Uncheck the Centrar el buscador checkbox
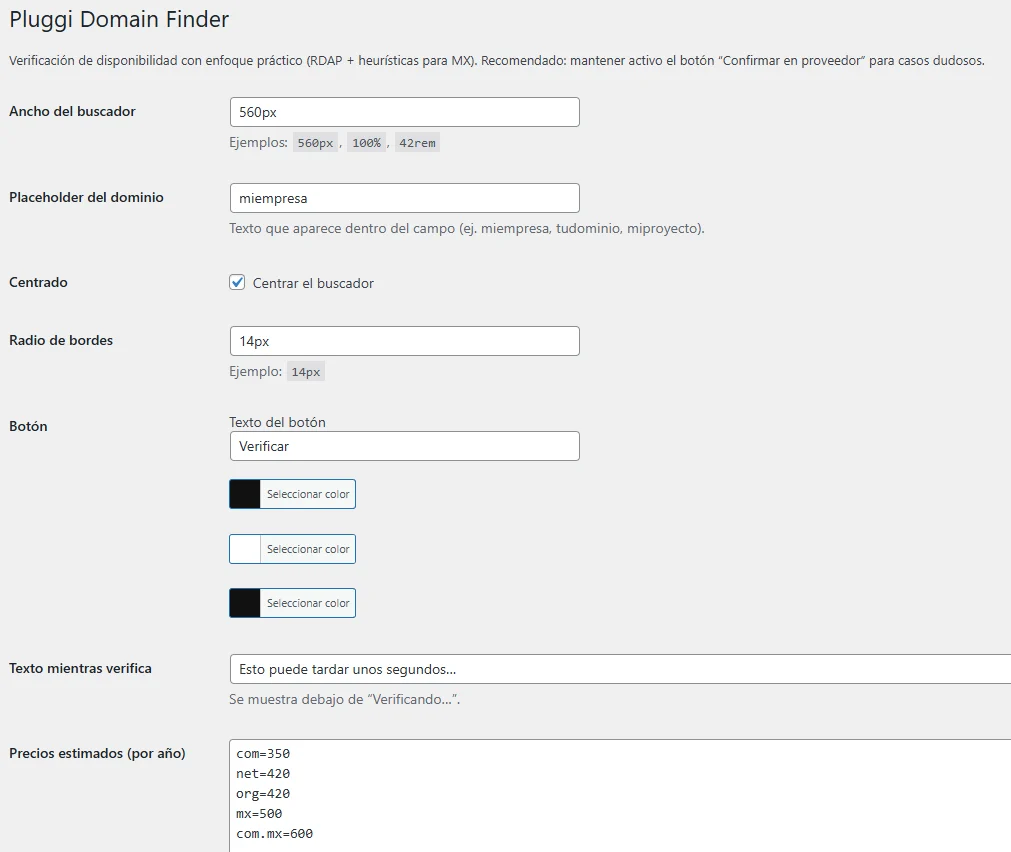The height and width of the screenshot is (852, 1011). click(x=237, y=283)
